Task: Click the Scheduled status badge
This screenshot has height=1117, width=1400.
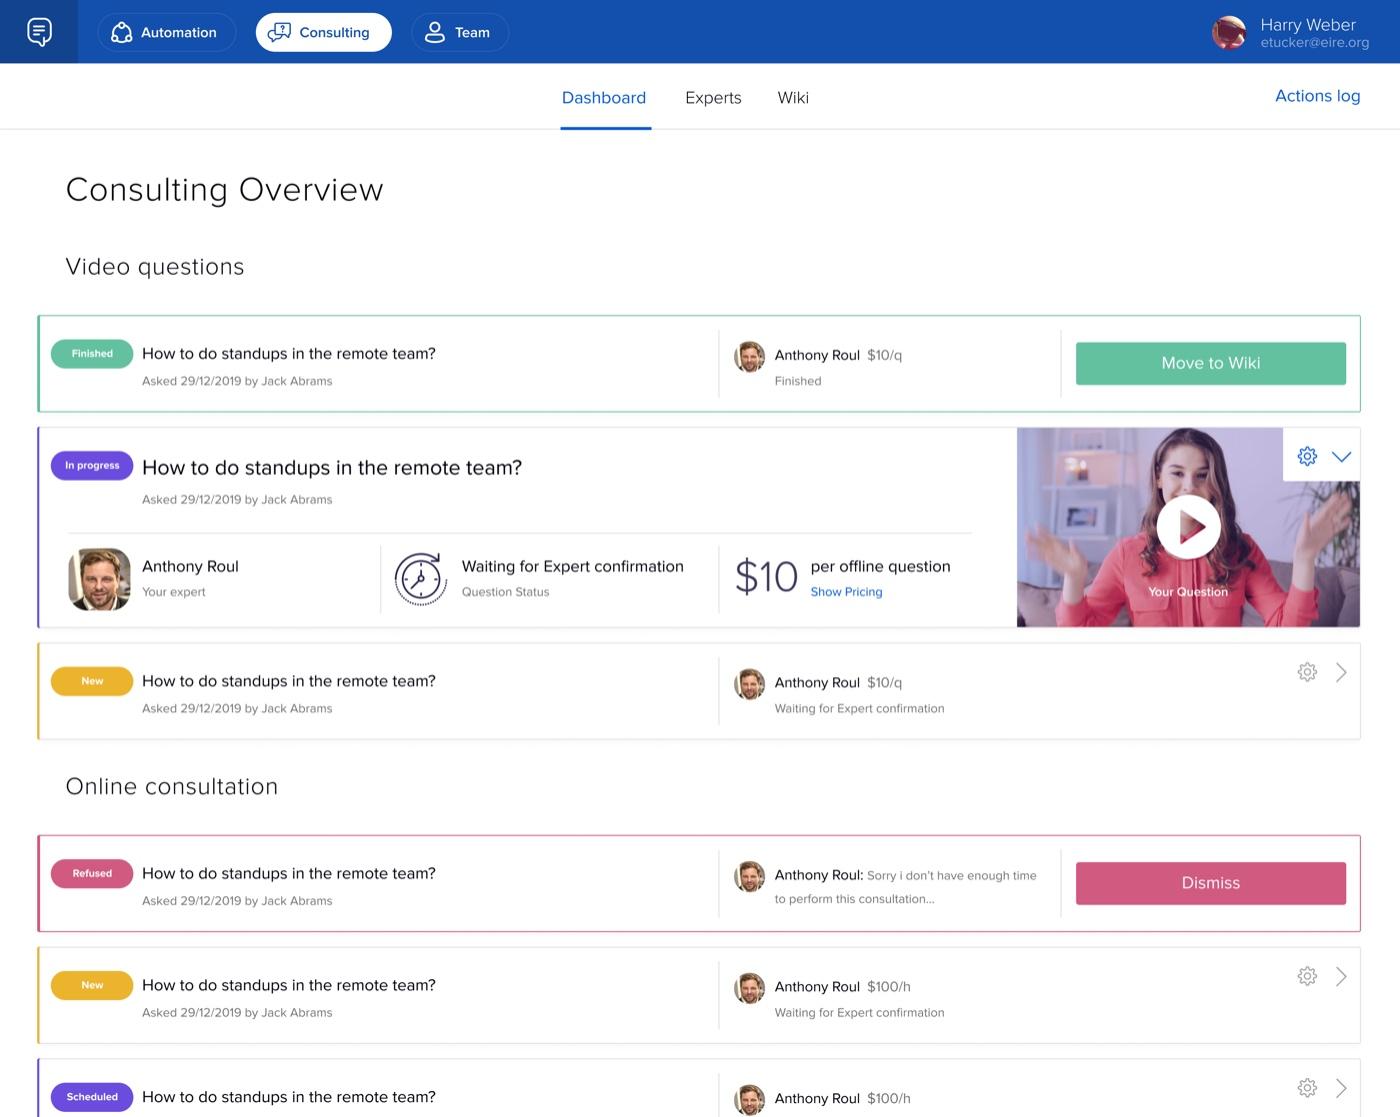Action: (x=92, y=1097)
